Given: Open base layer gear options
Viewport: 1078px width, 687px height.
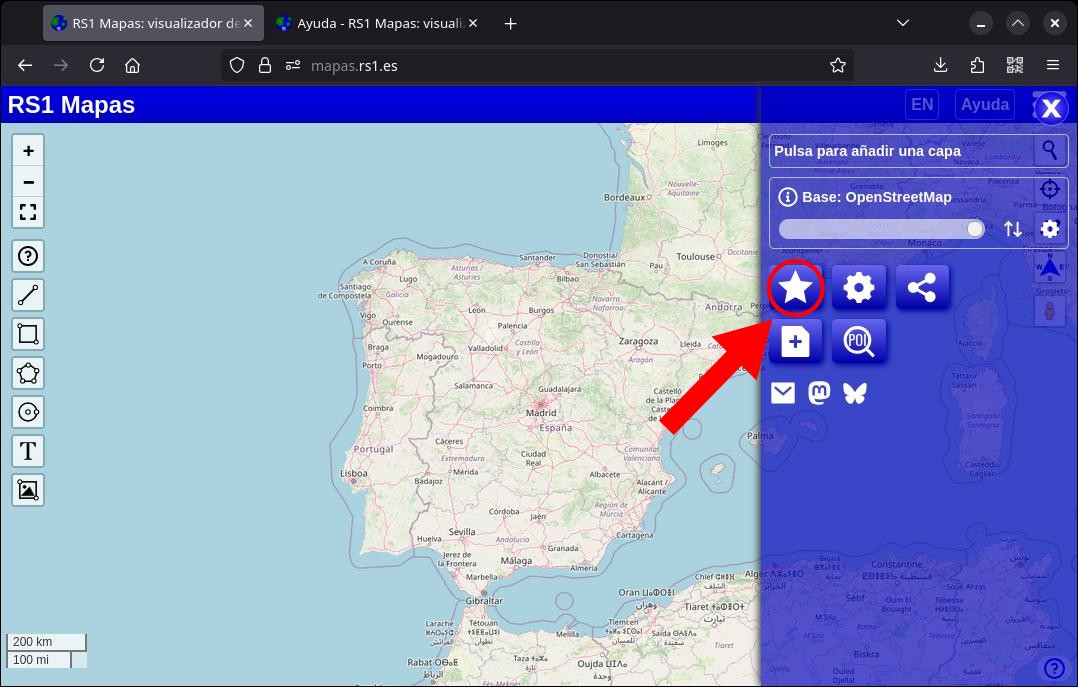Looking at the screenshot, I should click(1050, 229).
